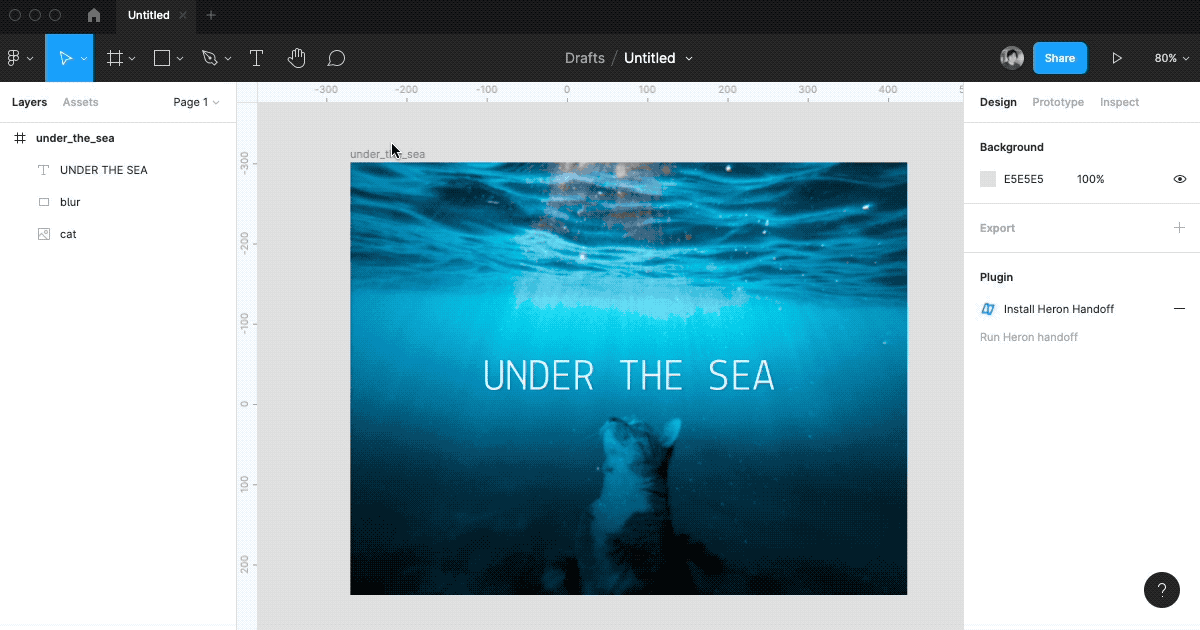This screenshot has height=630, width=1200.
Task: Remove the Install Heron Handoff plugin
Action: (1179, 309)
